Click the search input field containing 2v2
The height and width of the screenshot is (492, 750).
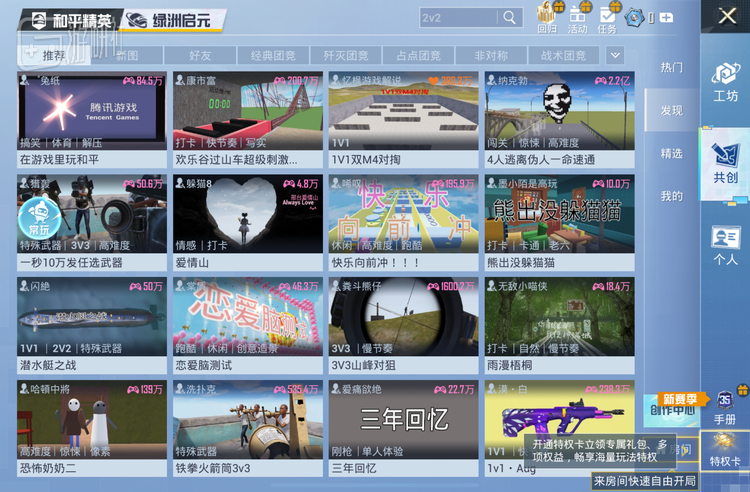coord(458,18)
